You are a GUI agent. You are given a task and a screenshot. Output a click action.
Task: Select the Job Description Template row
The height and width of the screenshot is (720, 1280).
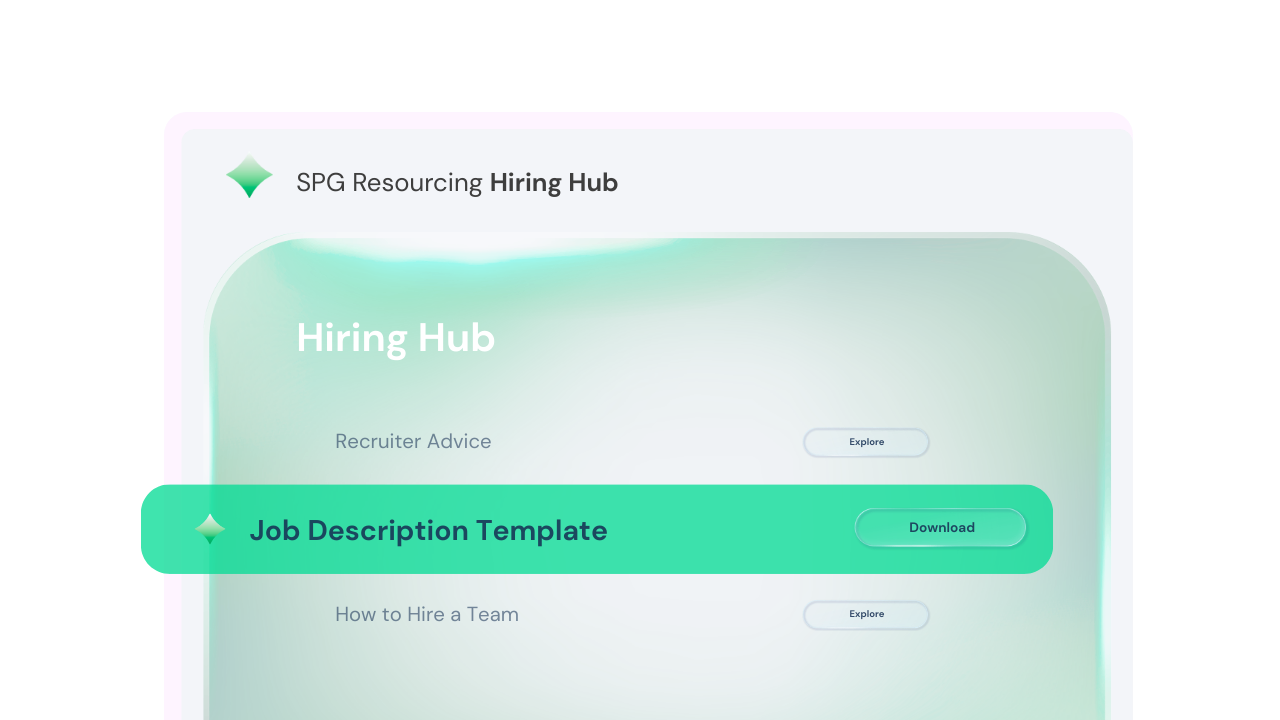(x=428, y=530)
